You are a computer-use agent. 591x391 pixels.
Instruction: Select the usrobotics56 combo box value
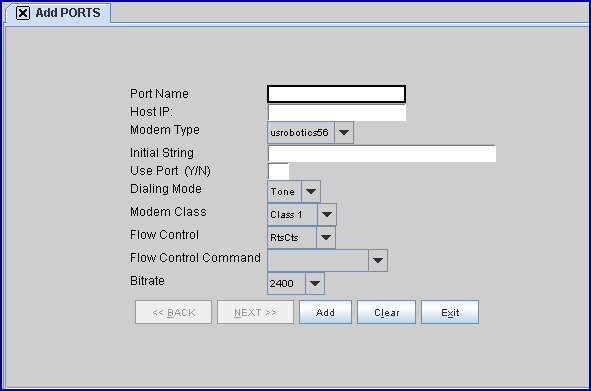(x=300, y=132)
